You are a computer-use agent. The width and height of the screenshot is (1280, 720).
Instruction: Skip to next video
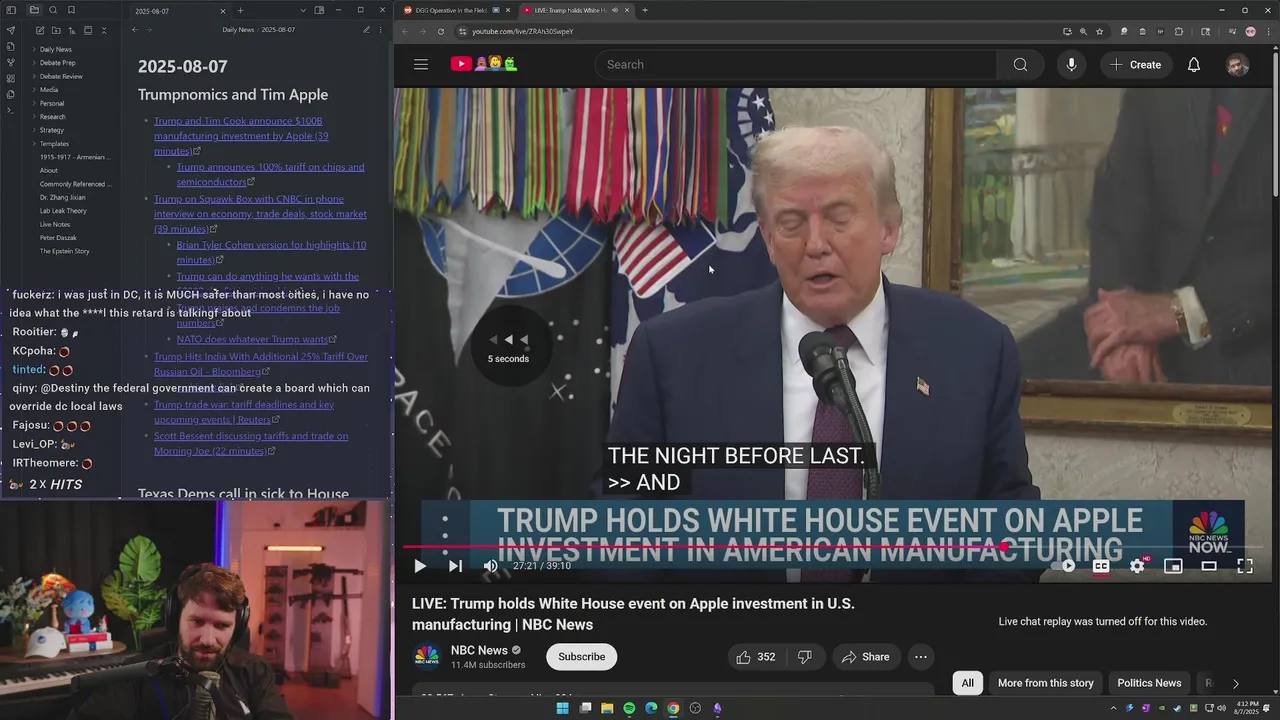point(455,566)
